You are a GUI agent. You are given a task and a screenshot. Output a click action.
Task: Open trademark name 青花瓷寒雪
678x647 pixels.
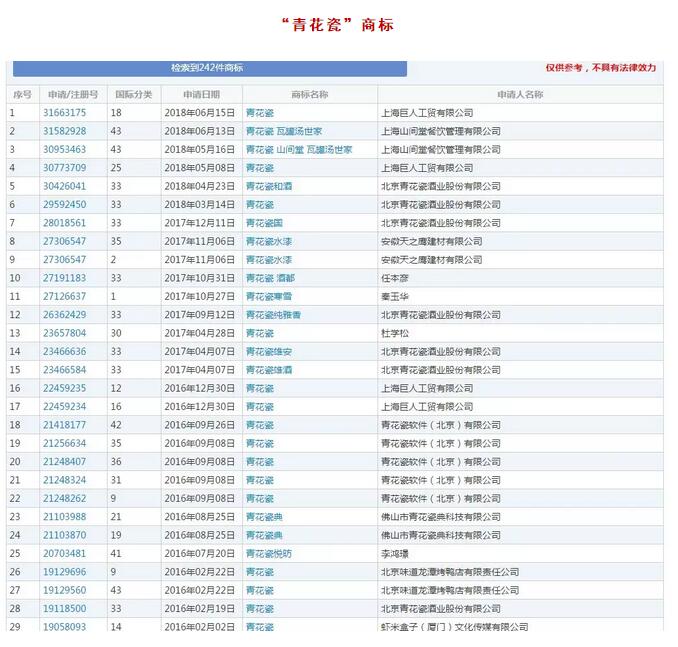tap(269, 297)
